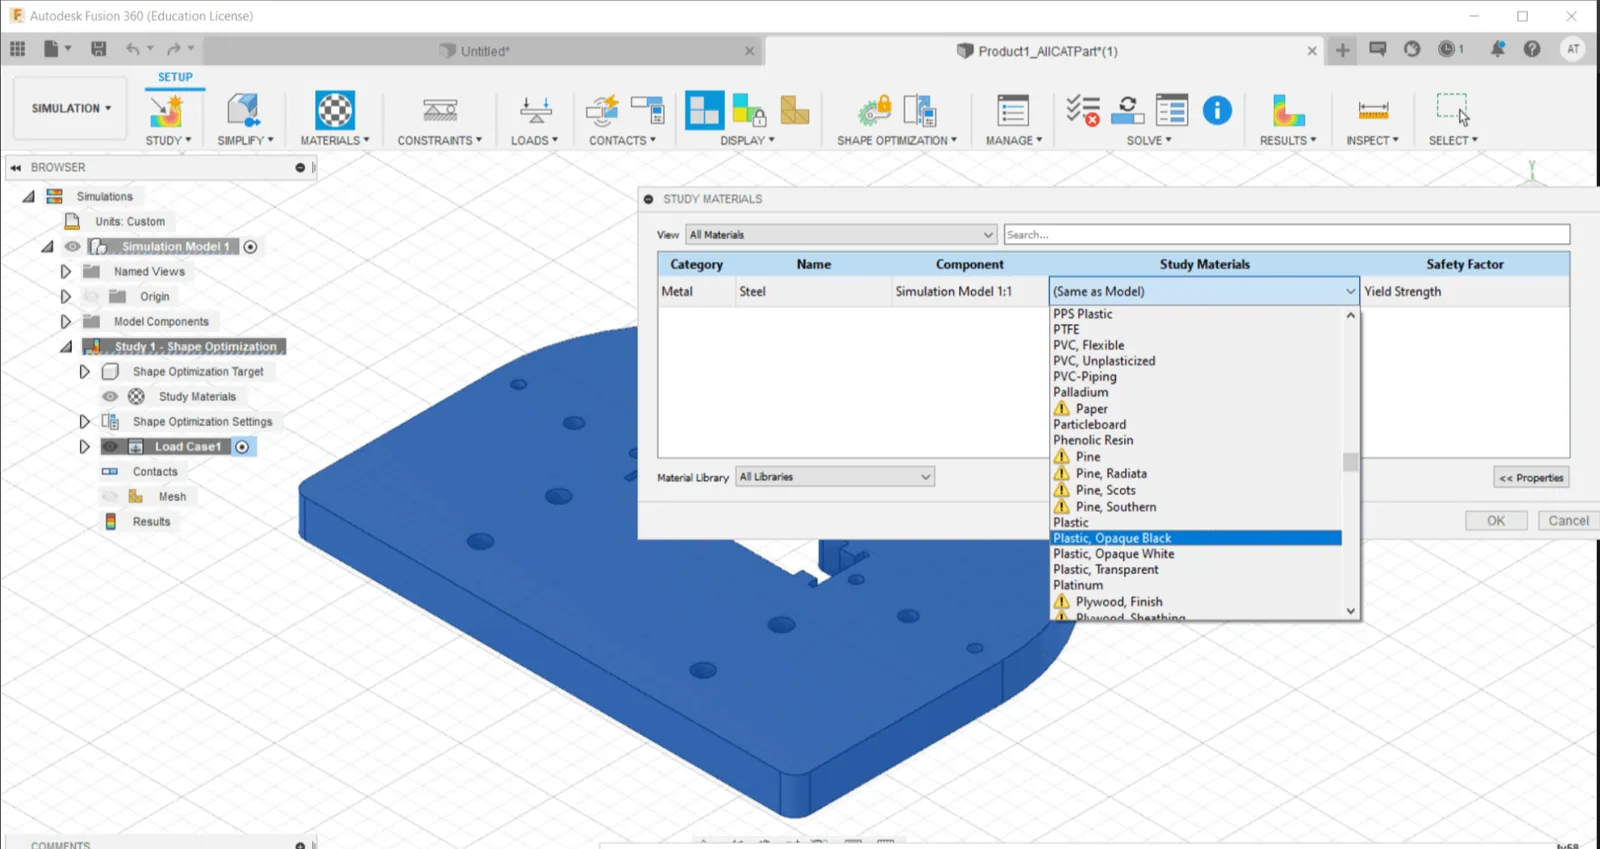Toggle visibility eye of Mesh node
Viewport: 1600px width, 849px height.
110,496
